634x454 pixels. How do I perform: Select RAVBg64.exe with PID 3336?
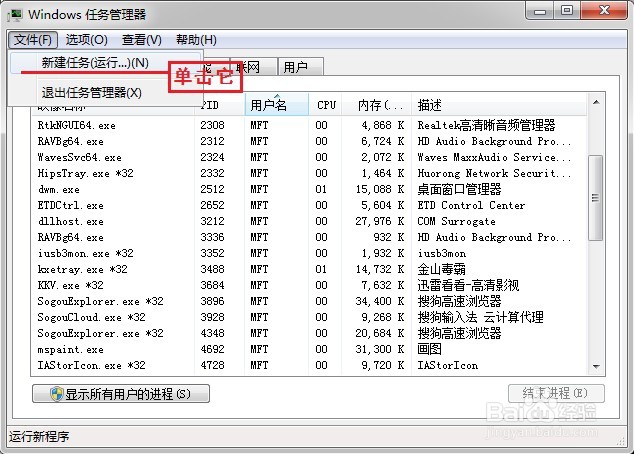pos(309,237)
